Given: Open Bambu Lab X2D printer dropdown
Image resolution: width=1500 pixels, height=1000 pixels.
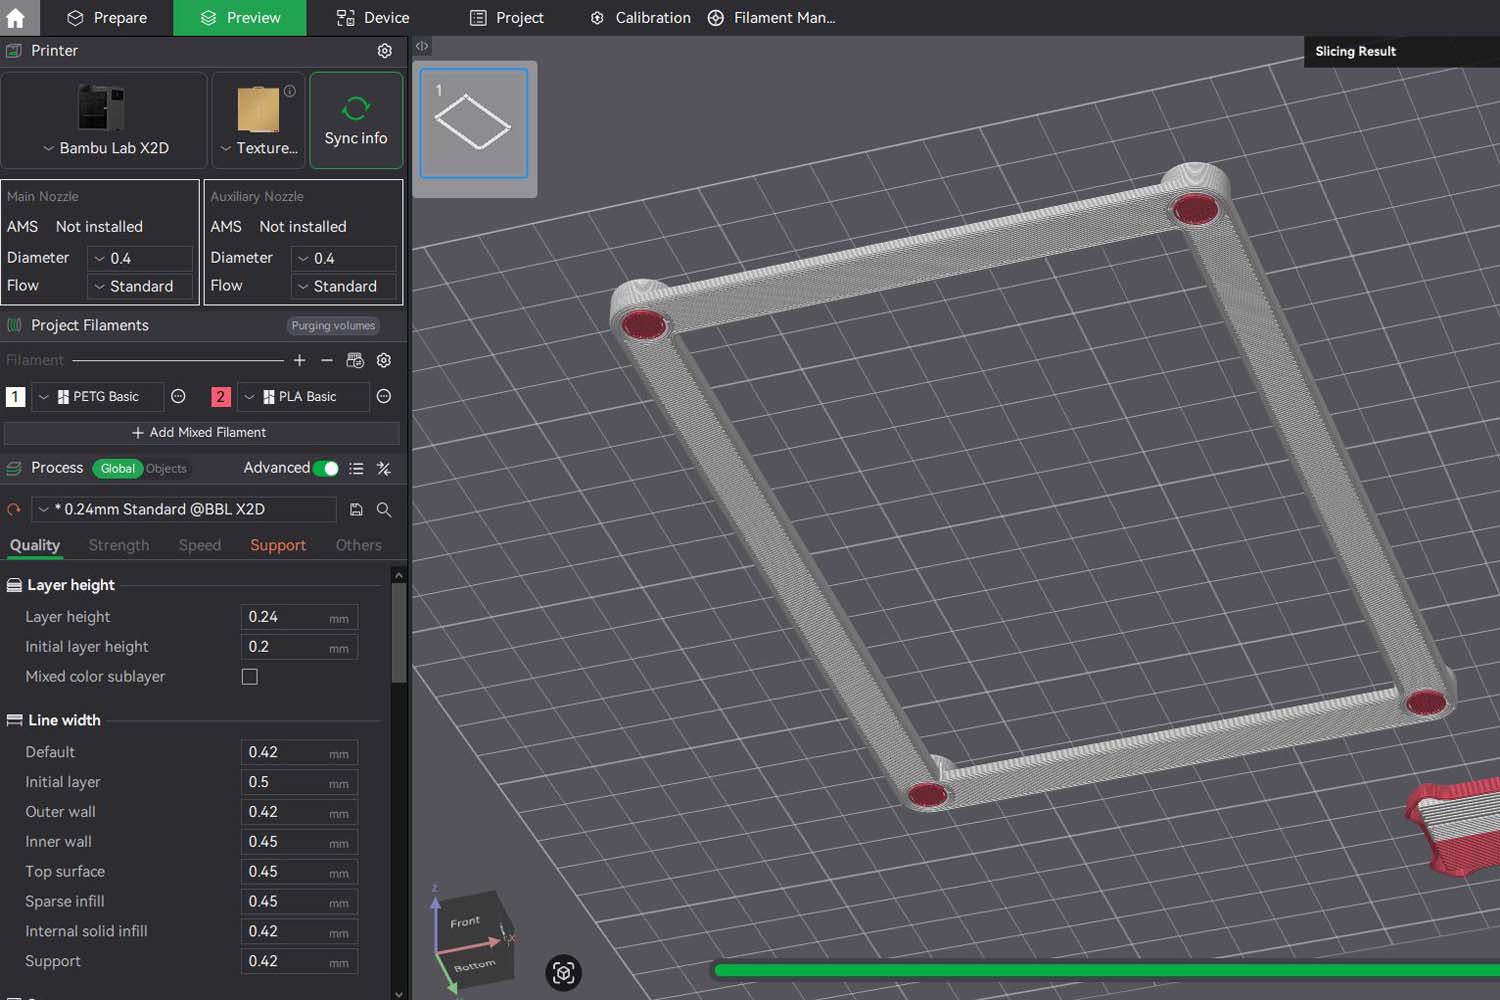Looking at the screenshot, I should tap(104, 148).
